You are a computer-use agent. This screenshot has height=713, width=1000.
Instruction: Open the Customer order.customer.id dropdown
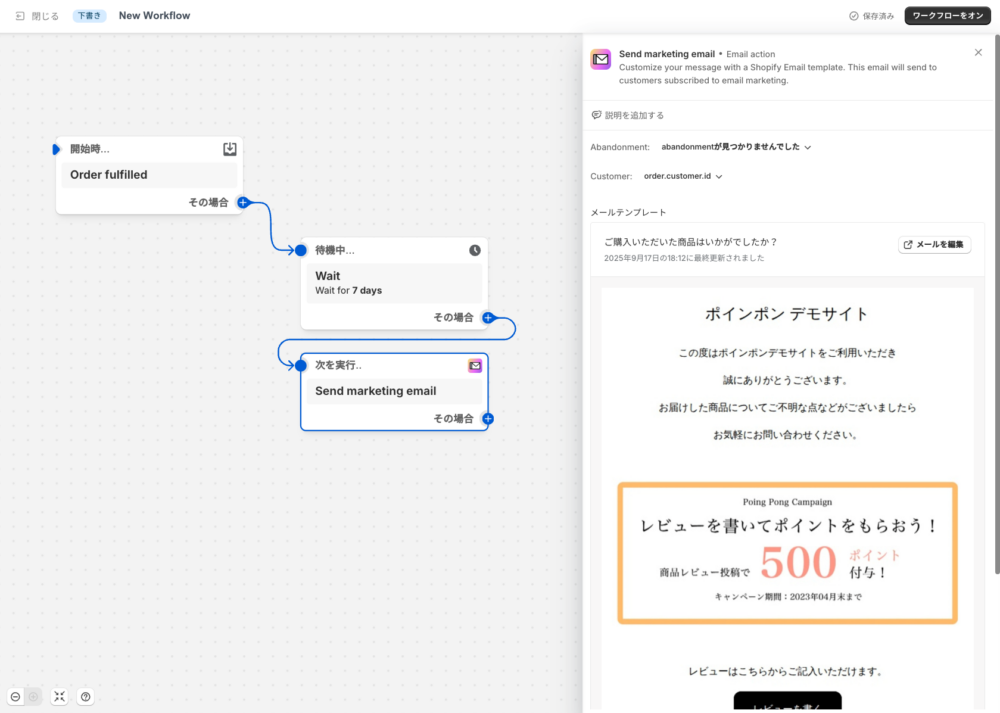683,176
